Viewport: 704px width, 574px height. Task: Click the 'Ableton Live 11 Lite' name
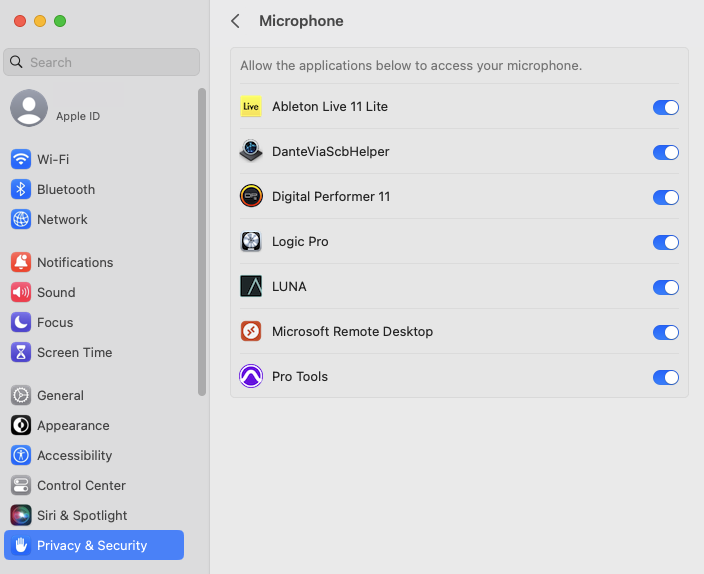pos(330,106)
